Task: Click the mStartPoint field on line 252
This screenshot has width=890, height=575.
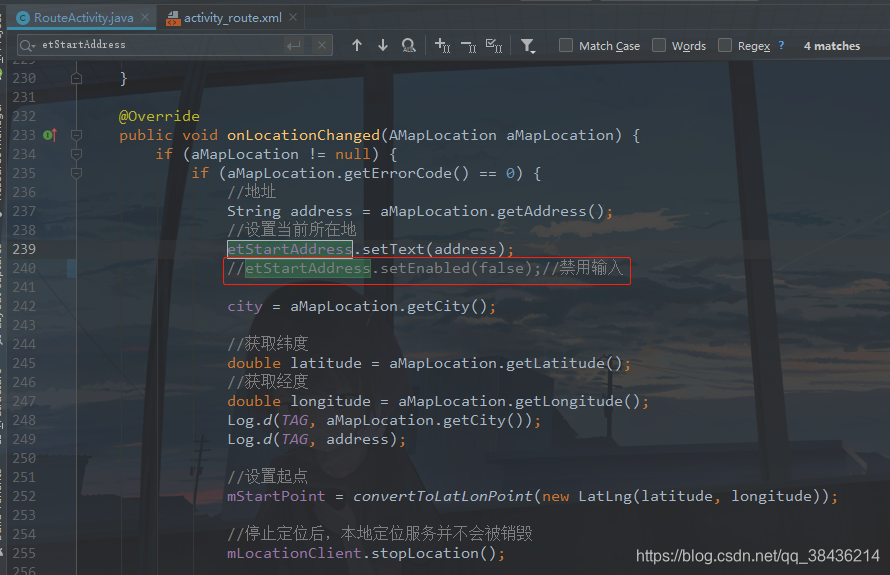Action: pyautogui.click(x=276, y=496)
